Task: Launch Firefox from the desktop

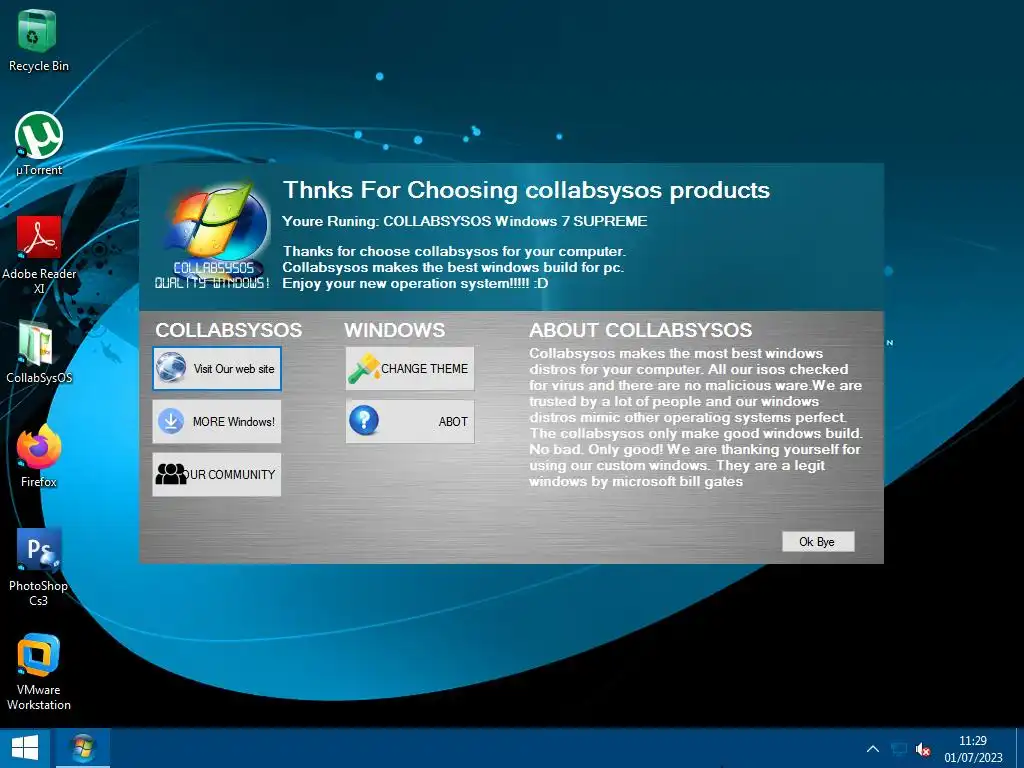Action: [39, 456]
